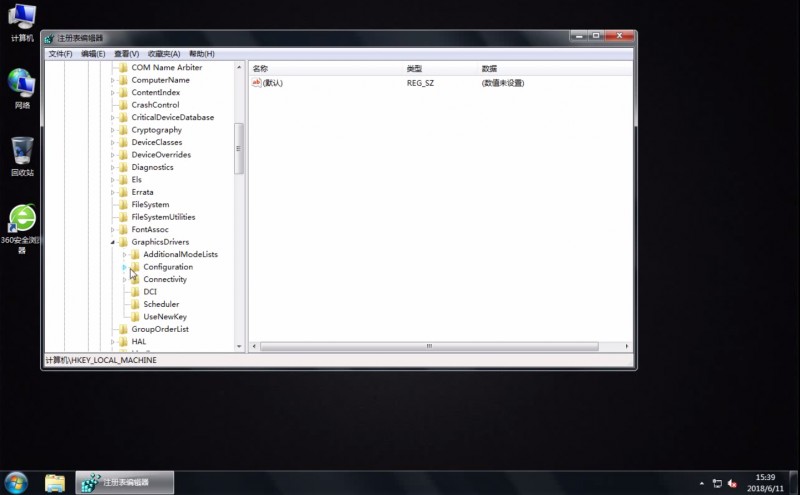Select the AdditionalModeLists subkey
This screenshot has width=800, height=495.
pos(180,254)
